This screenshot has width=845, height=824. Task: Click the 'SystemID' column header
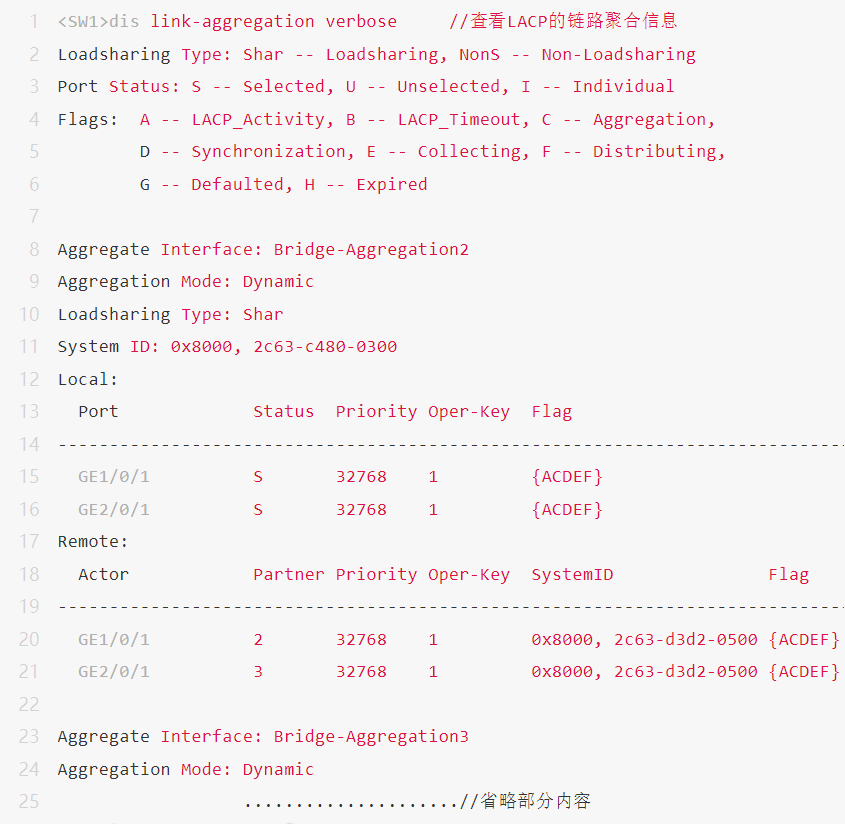coord(572,575)
